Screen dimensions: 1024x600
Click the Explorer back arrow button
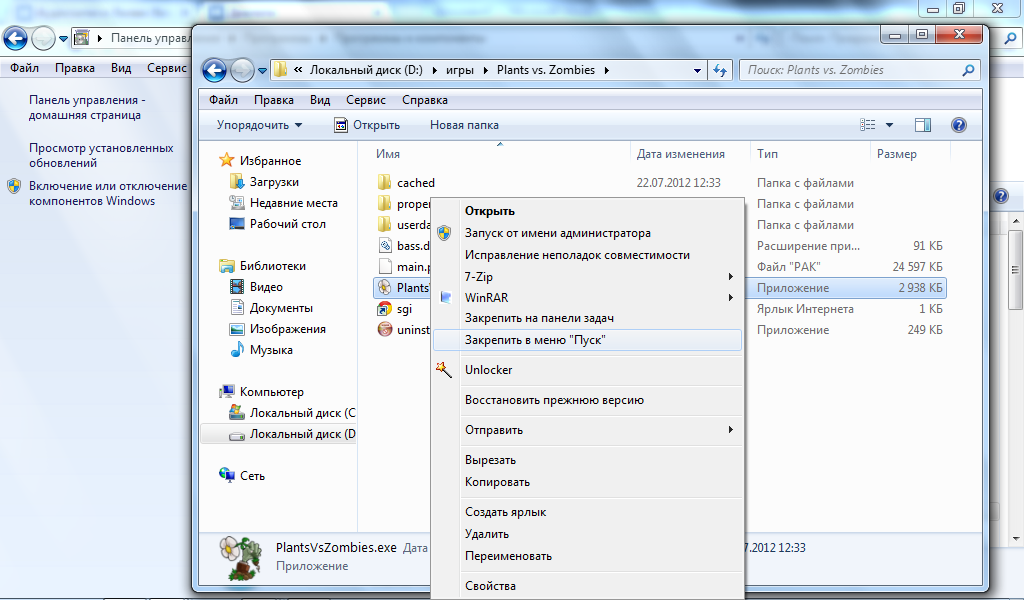[x=214, y=70]
